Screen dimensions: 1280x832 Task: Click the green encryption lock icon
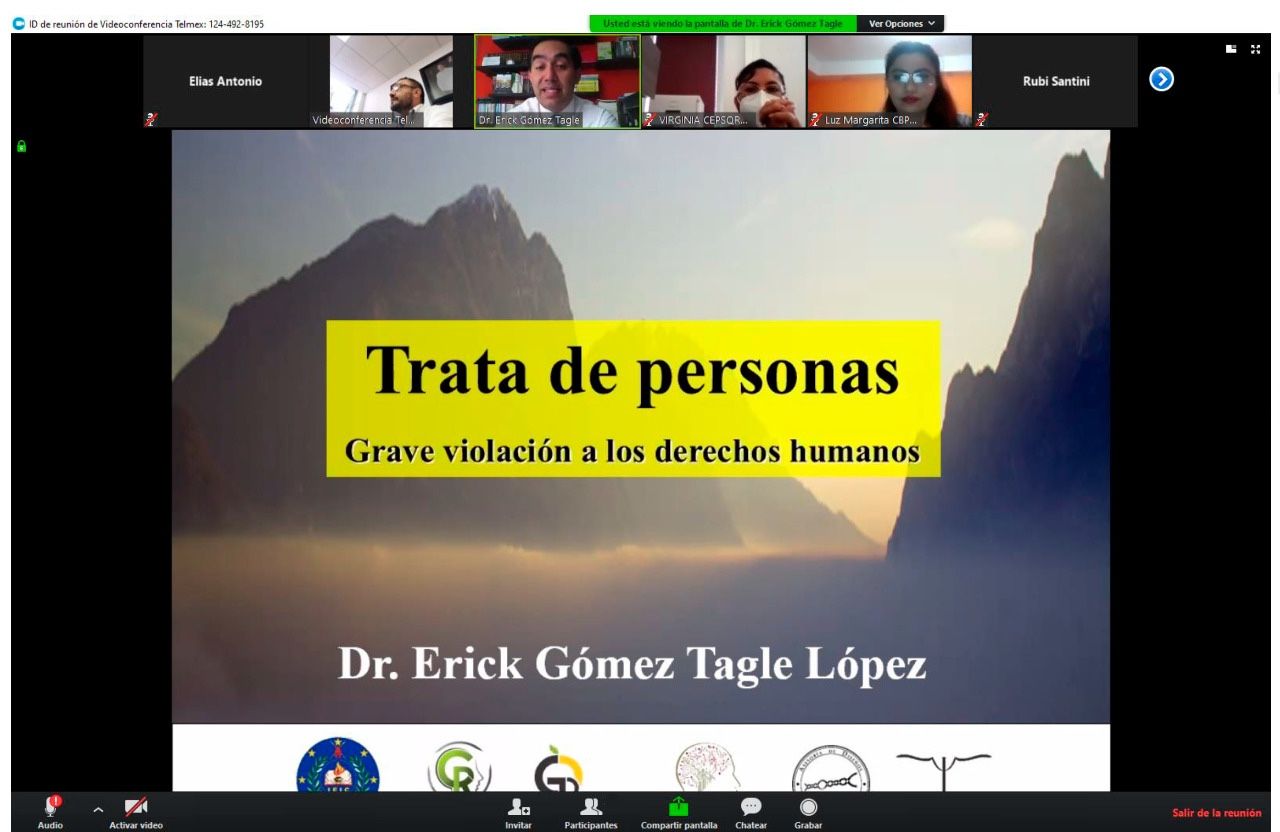click(x=21, y=146)
